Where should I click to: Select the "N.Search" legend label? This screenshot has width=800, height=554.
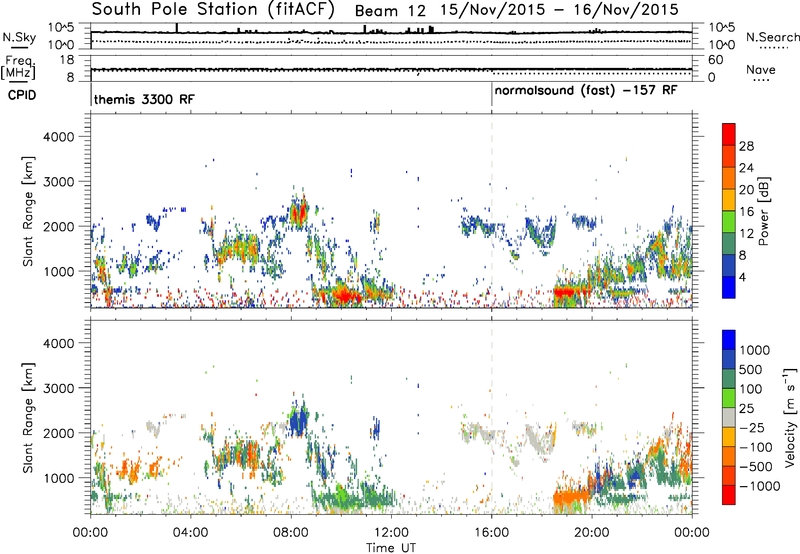tap(772, 37)
